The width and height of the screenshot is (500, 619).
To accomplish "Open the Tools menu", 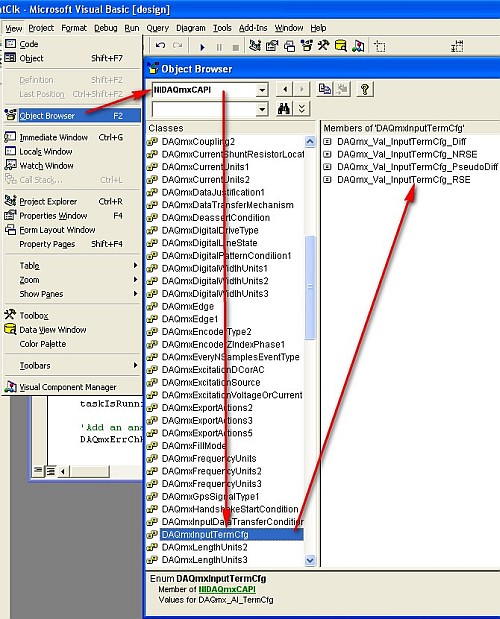I will tap(222, 28).
